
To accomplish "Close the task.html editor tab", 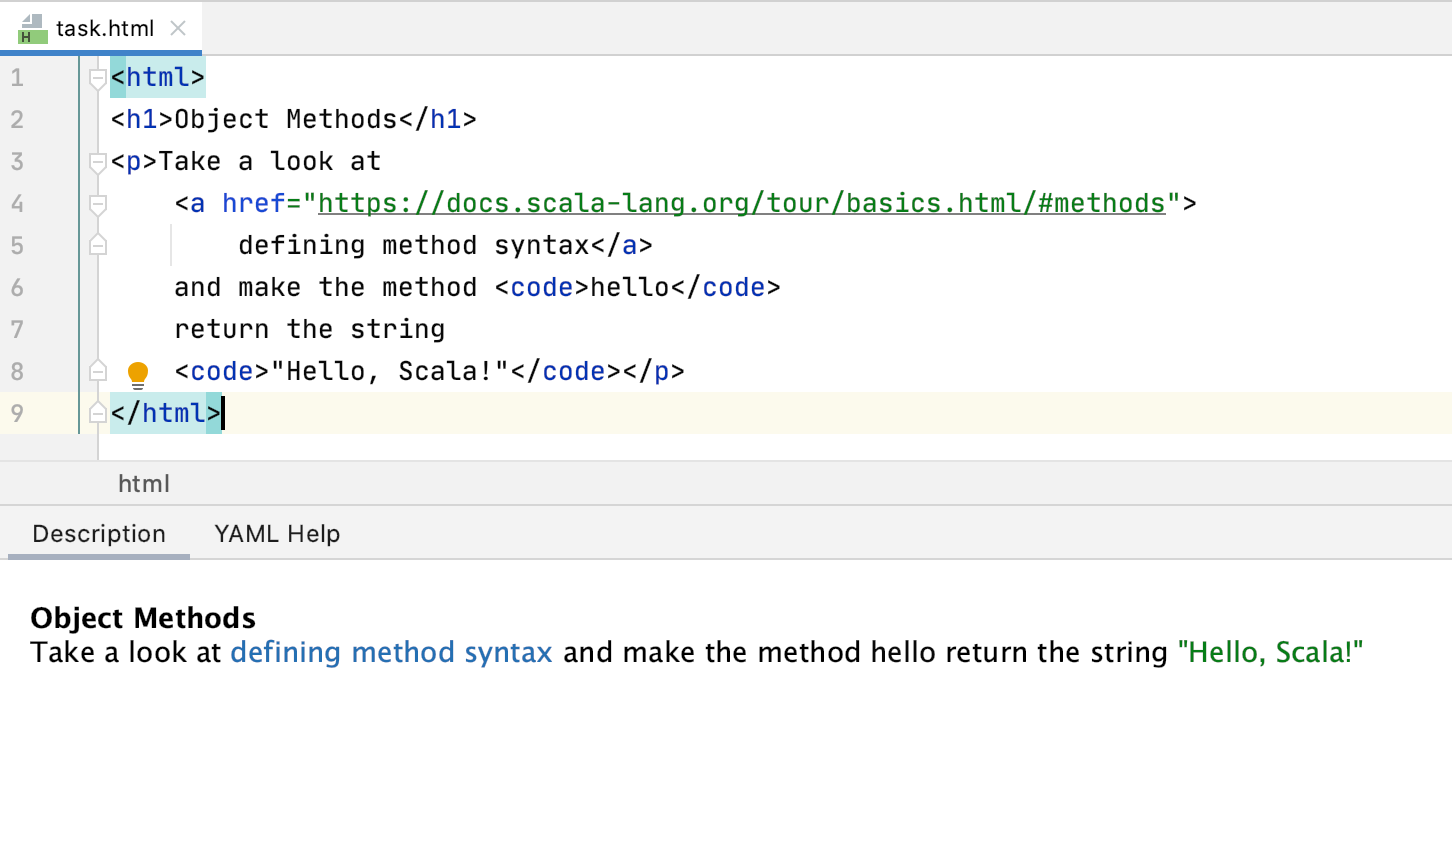I will (178, 28).
